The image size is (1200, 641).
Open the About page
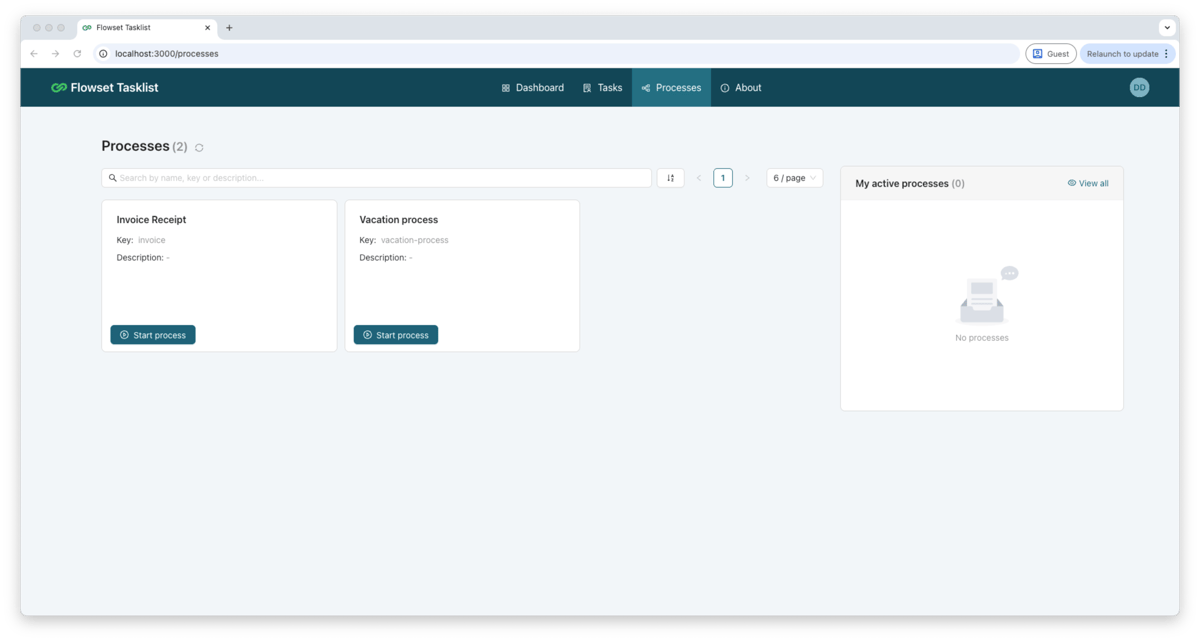(x=741, y=88)
